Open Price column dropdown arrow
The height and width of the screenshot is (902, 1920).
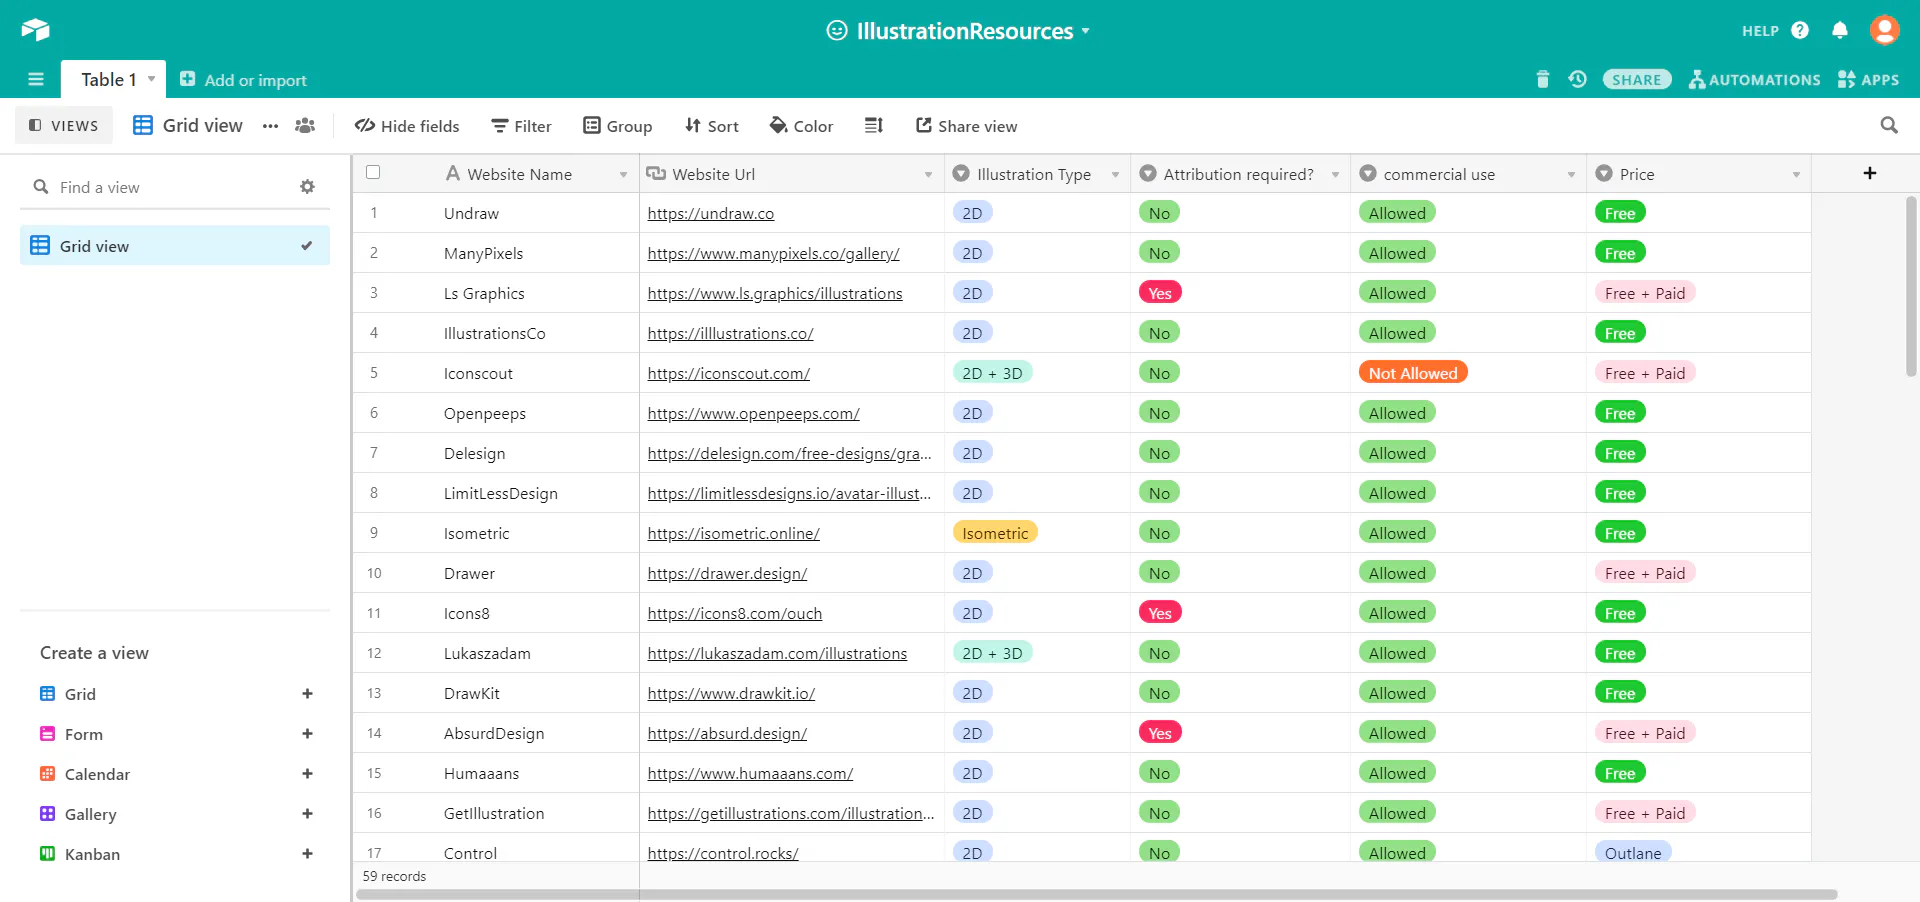pos(1796,174)
